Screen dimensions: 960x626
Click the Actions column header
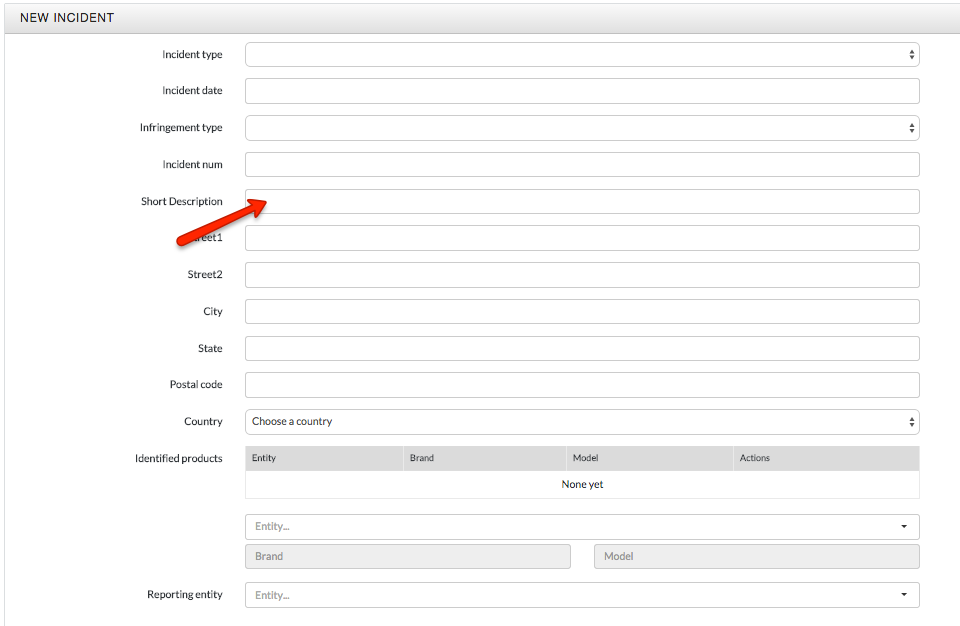pos(755,458)
